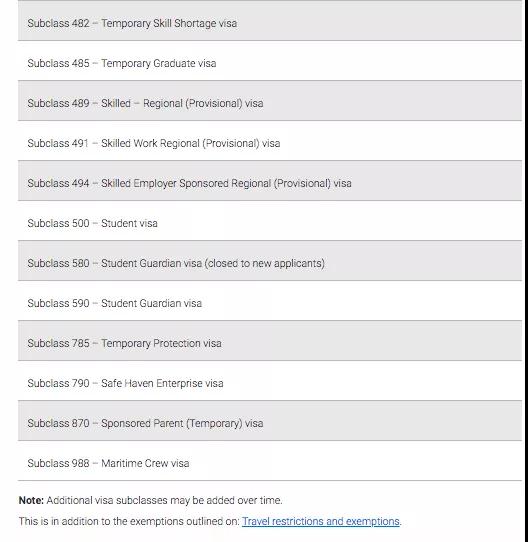Select the Subclass 485 Temporary Graduate visa row
The height and width of the screenshot is (542, 528).
pos(270,61)
